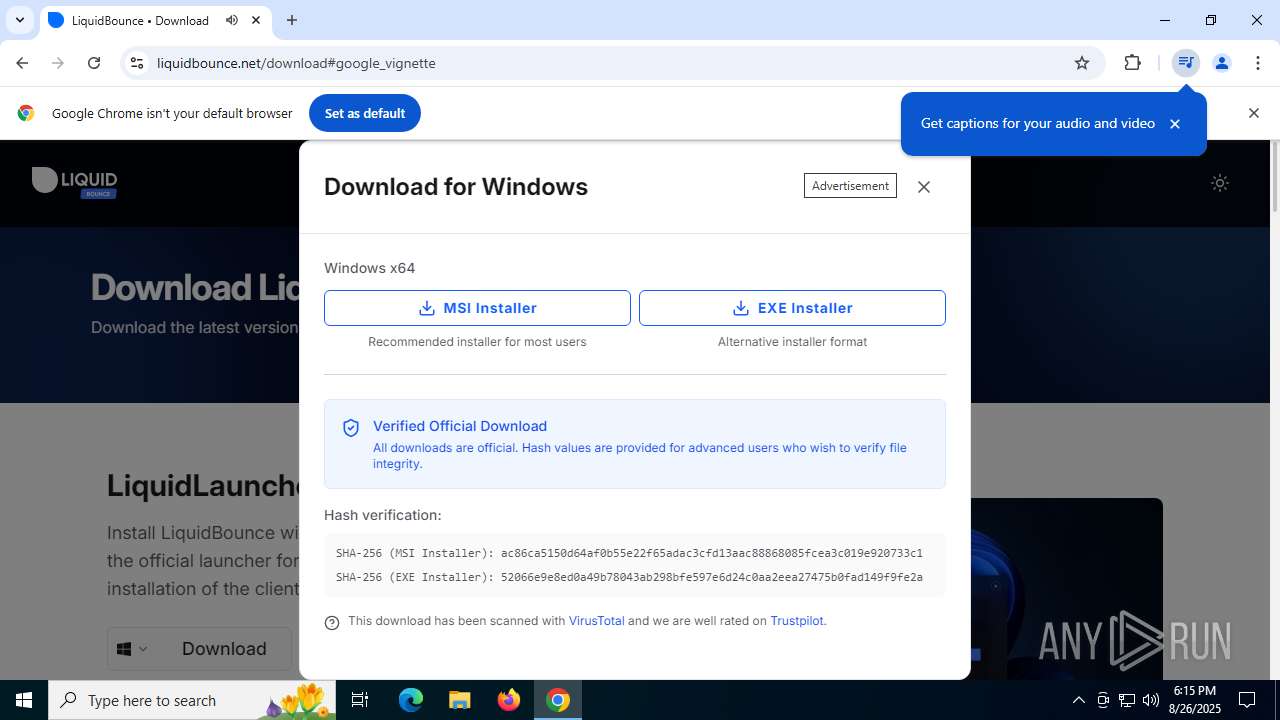Open the network tray icon
The image size is (1280, 720).
(x=1127, y=700)
